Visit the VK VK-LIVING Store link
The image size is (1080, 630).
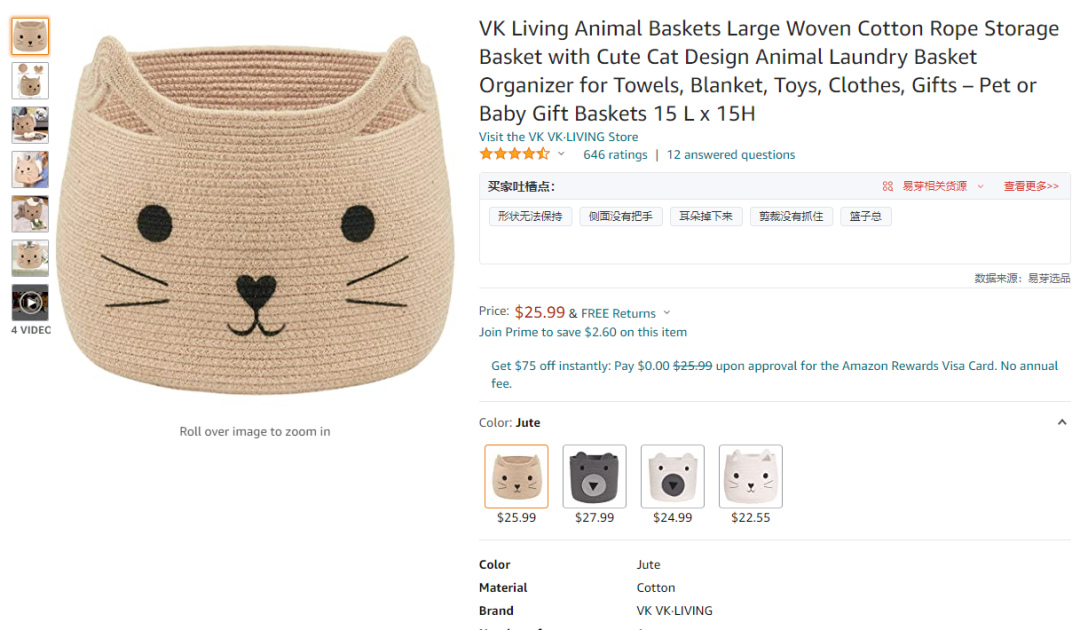(559, 136)
